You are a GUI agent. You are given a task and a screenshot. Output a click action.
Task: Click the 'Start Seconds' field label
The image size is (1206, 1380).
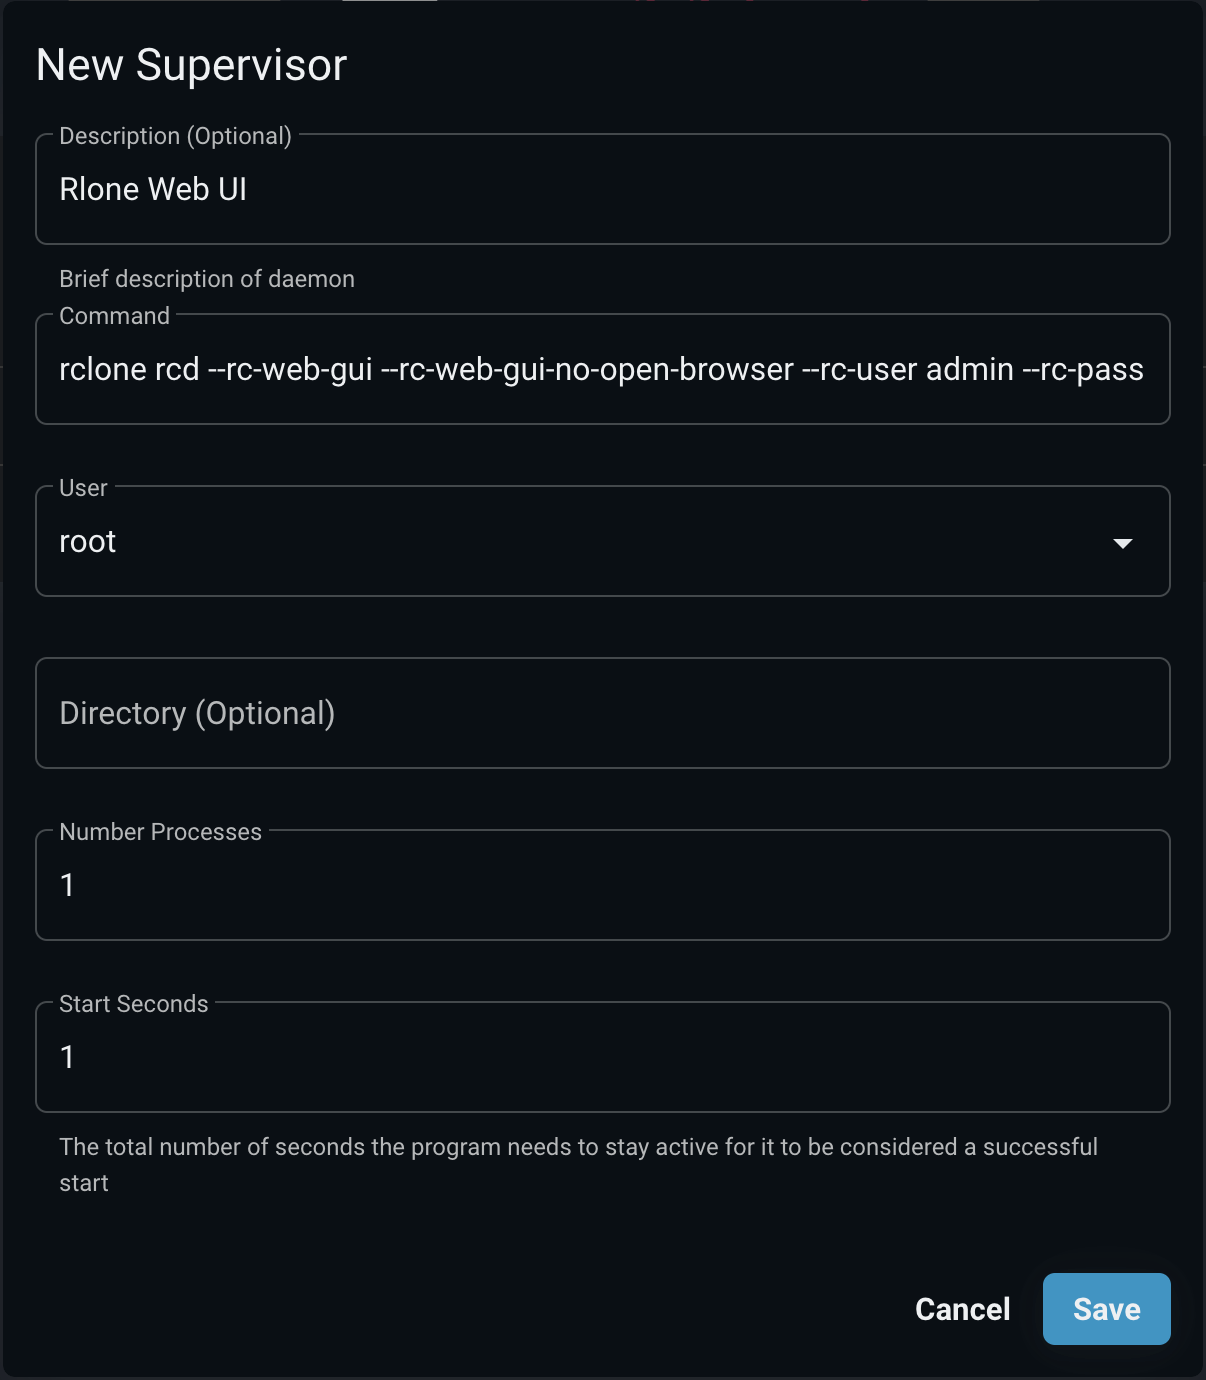point(133,1004)
